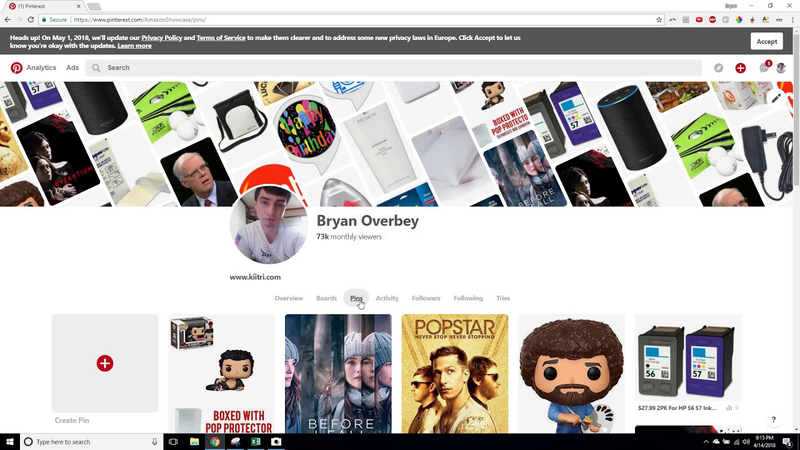Screen dimensions: 800x450
Task: Bookmark page with the star icon
Action: (x=659, y=19)
